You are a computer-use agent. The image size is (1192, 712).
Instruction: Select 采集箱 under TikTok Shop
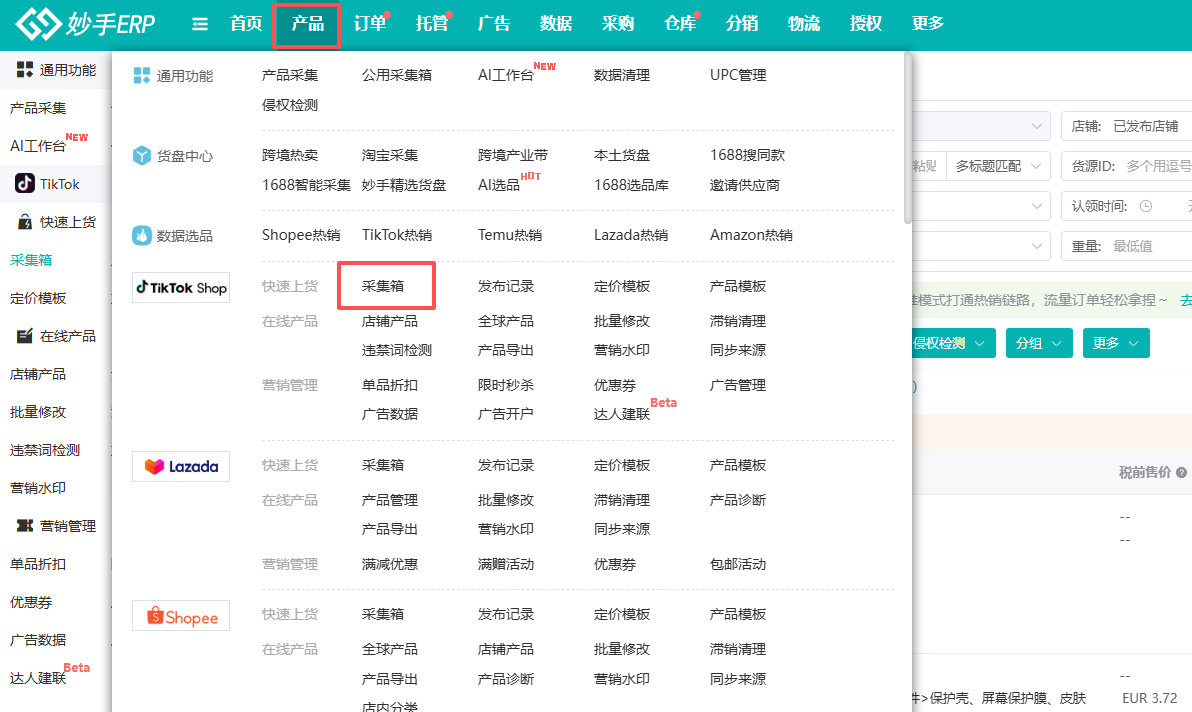coord(383,286)
